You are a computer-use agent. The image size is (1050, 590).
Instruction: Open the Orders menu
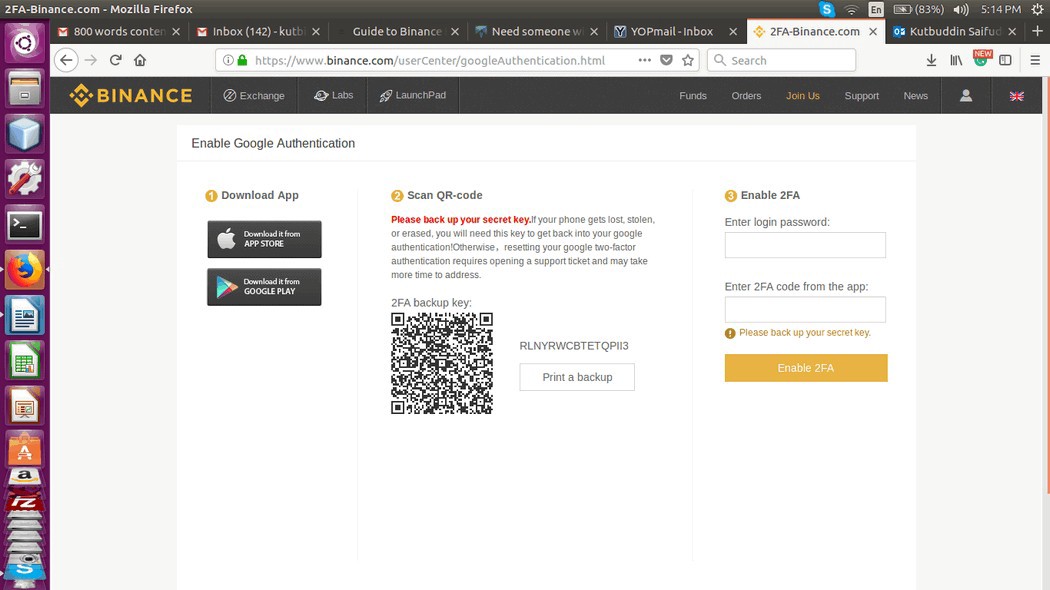click(746, 96)
